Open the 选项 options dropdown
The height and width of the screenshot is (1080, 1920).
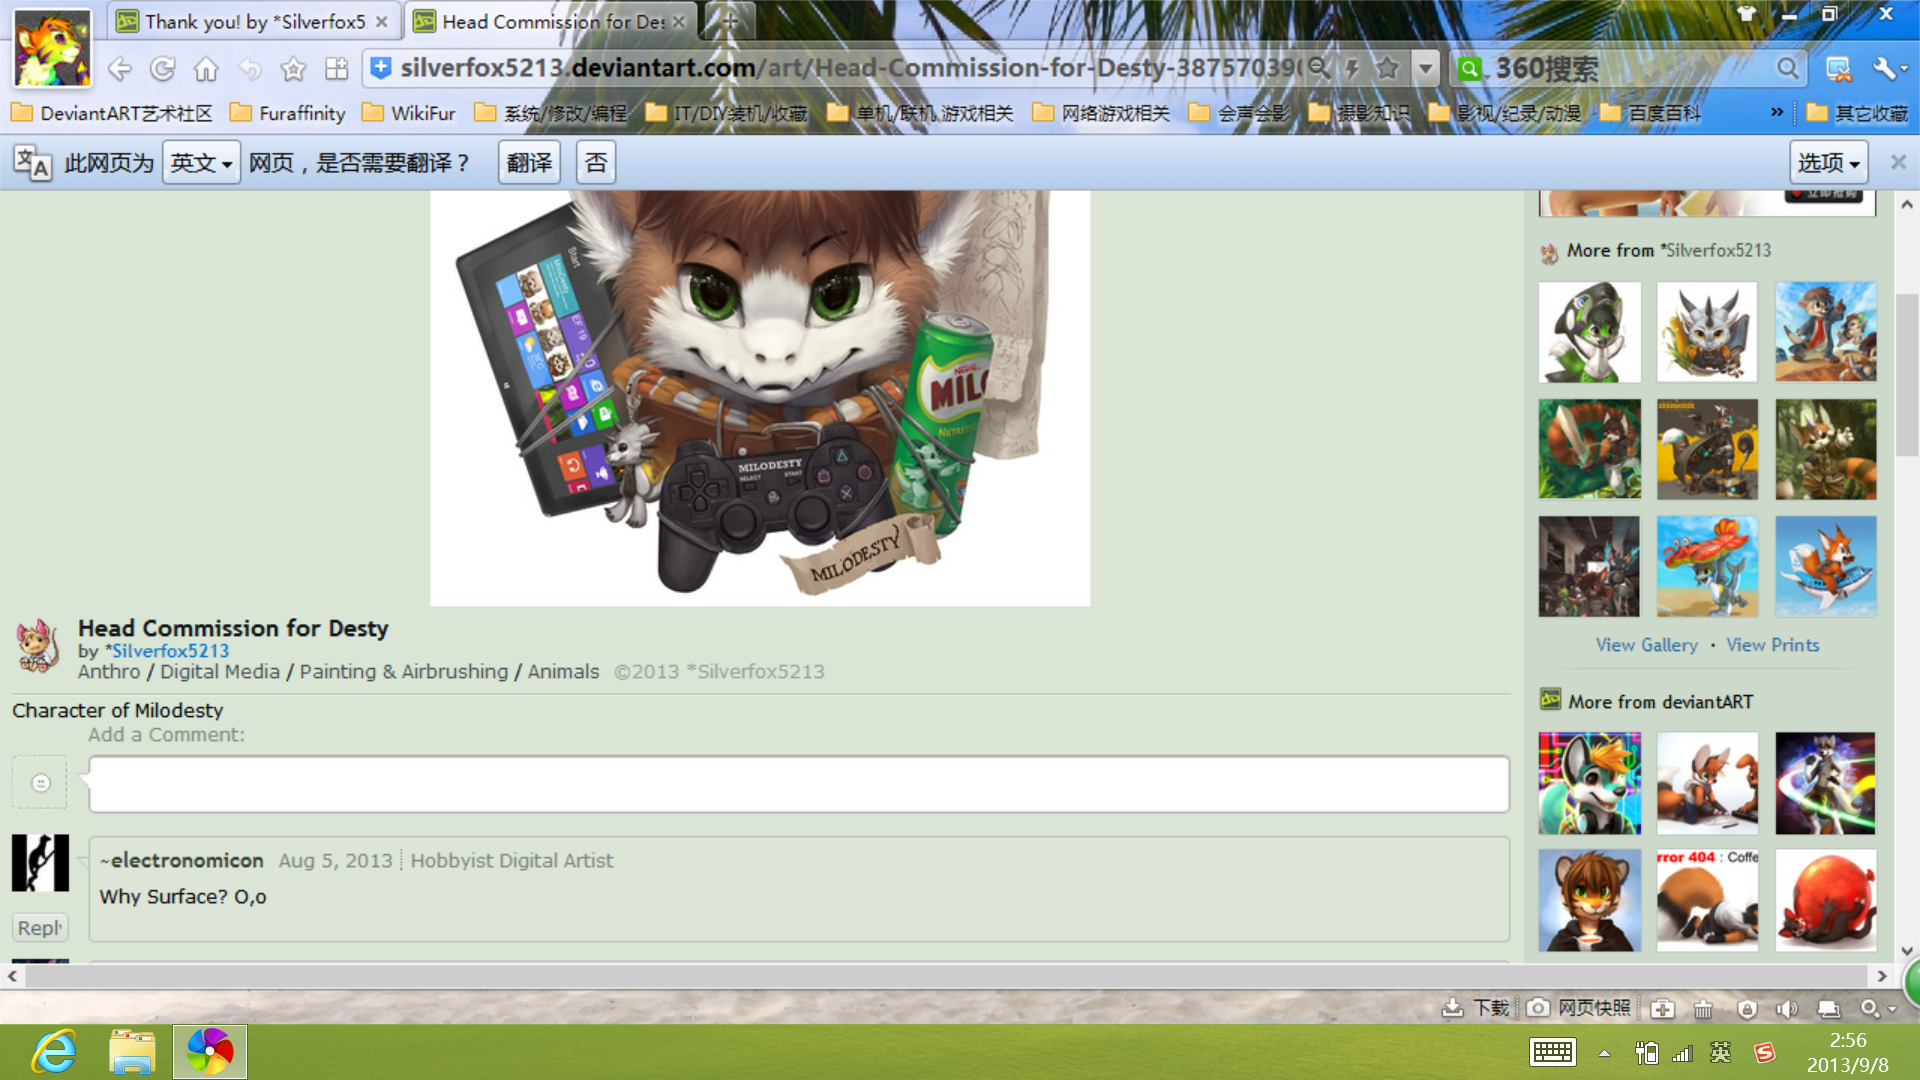1828,163
